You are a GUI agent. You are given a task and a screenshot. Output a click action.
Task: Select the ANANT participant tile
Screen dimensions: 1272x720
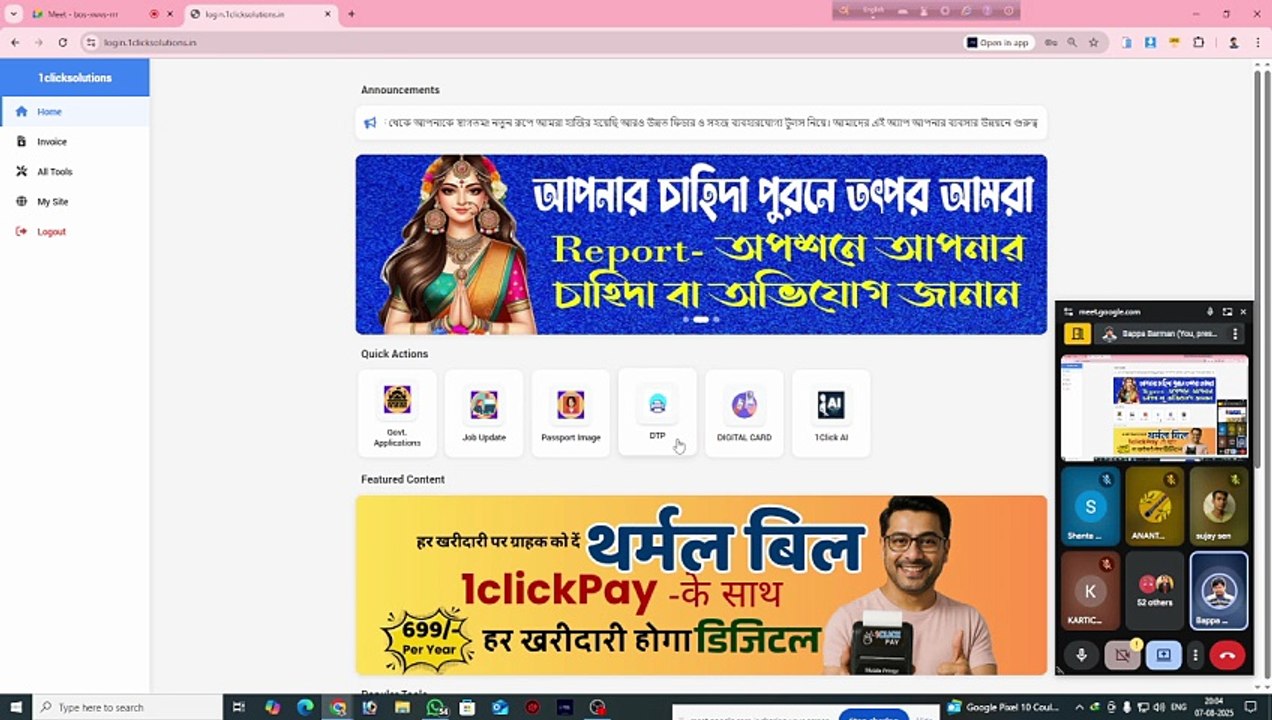tap(1154, 506)
